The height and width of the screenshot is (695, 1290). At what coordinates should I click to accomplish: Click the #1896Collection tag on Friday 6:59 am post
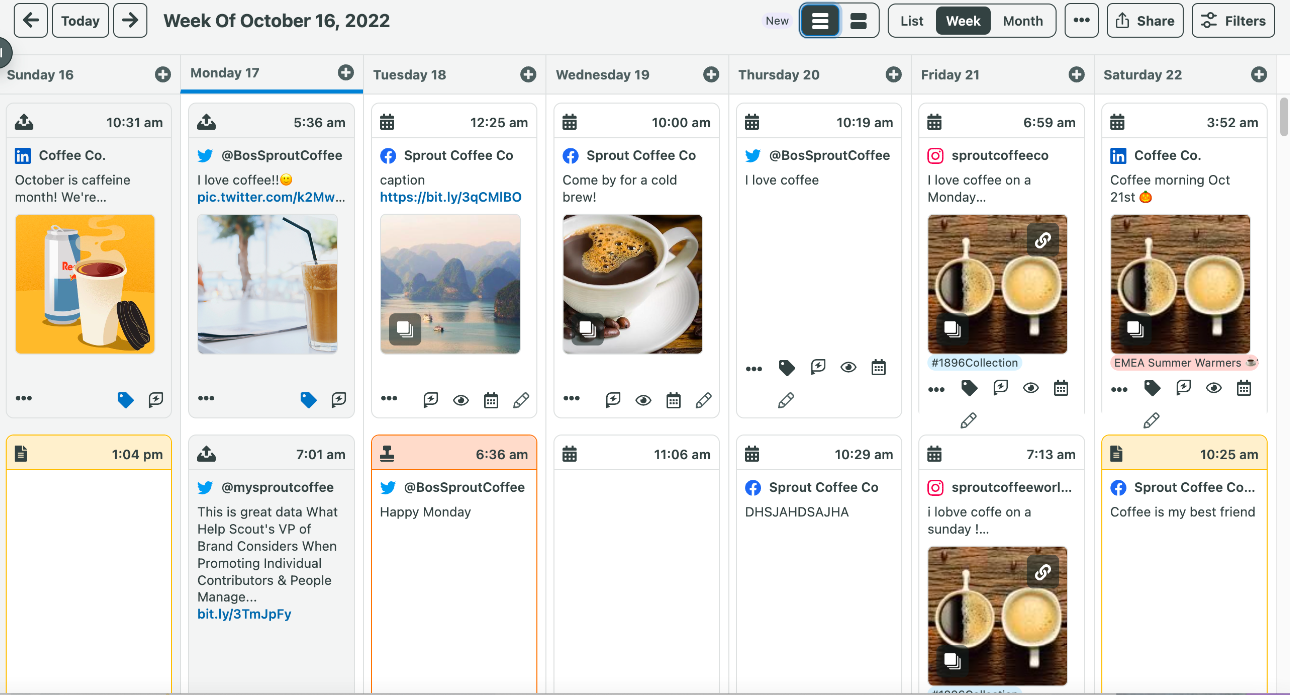(974, 363)
